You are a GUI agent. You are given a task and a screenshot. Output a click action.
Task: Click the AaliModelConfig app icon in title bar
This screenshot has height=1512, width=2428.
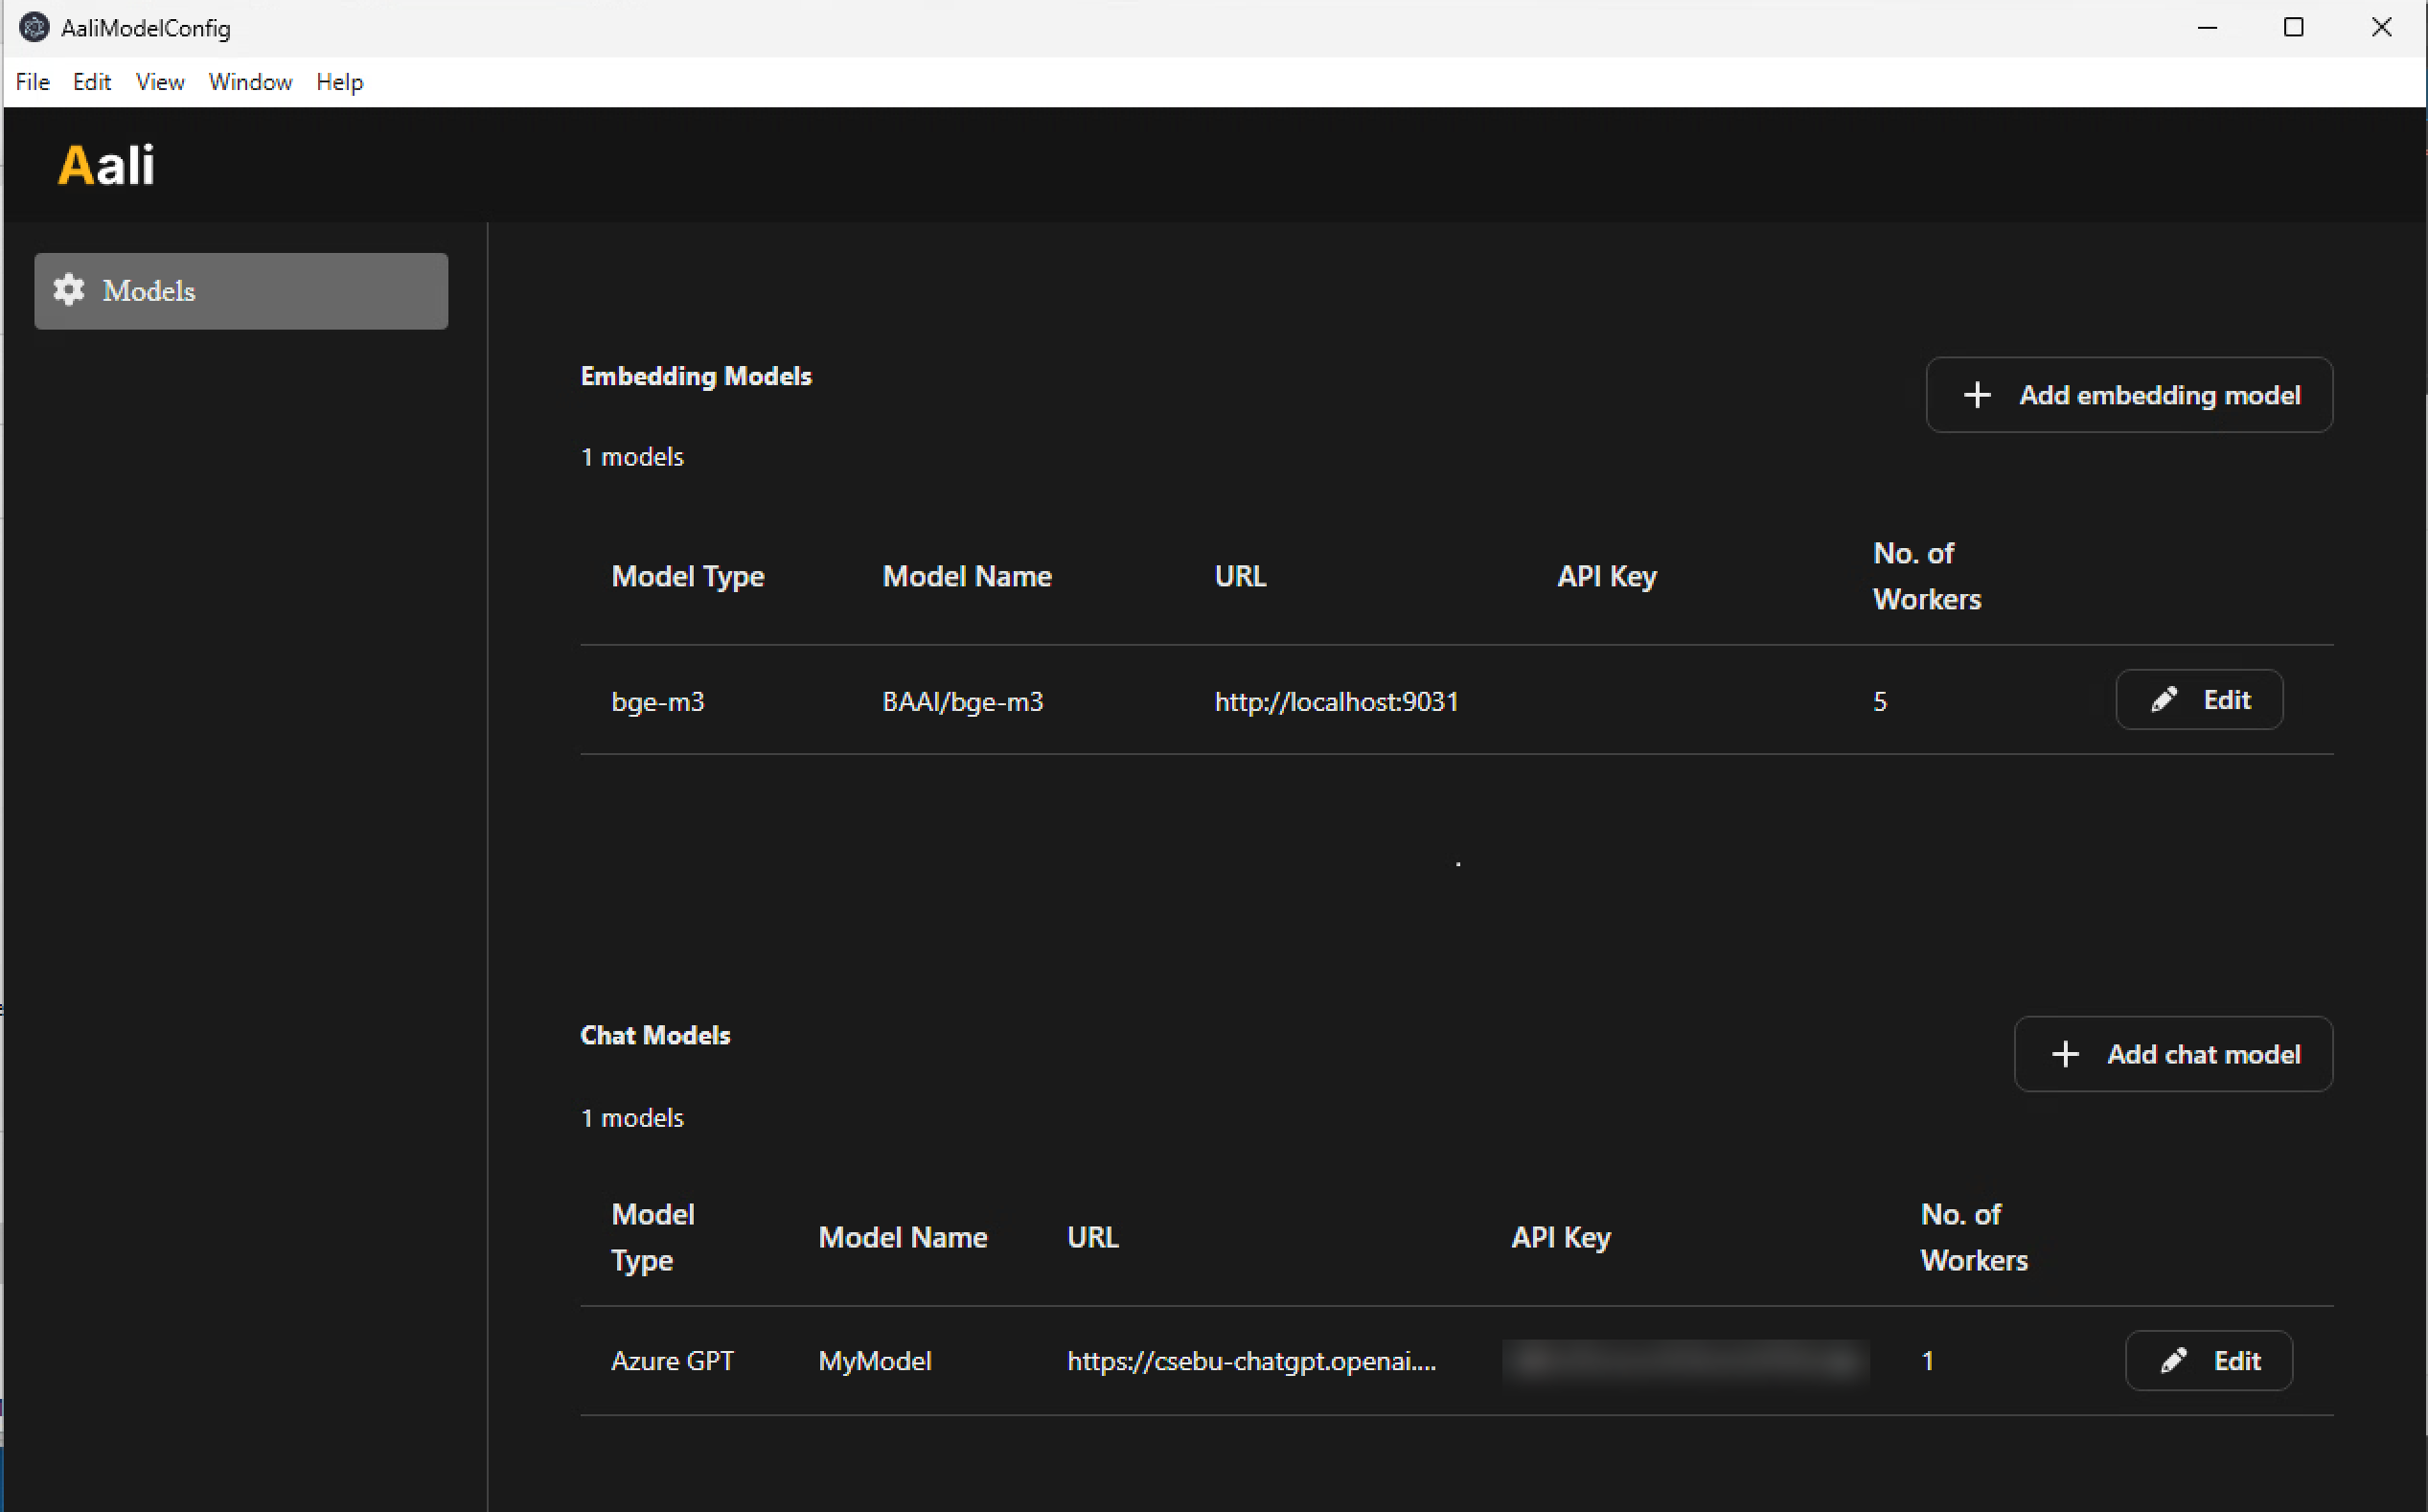pyautogui.click(x=33, y=27)
